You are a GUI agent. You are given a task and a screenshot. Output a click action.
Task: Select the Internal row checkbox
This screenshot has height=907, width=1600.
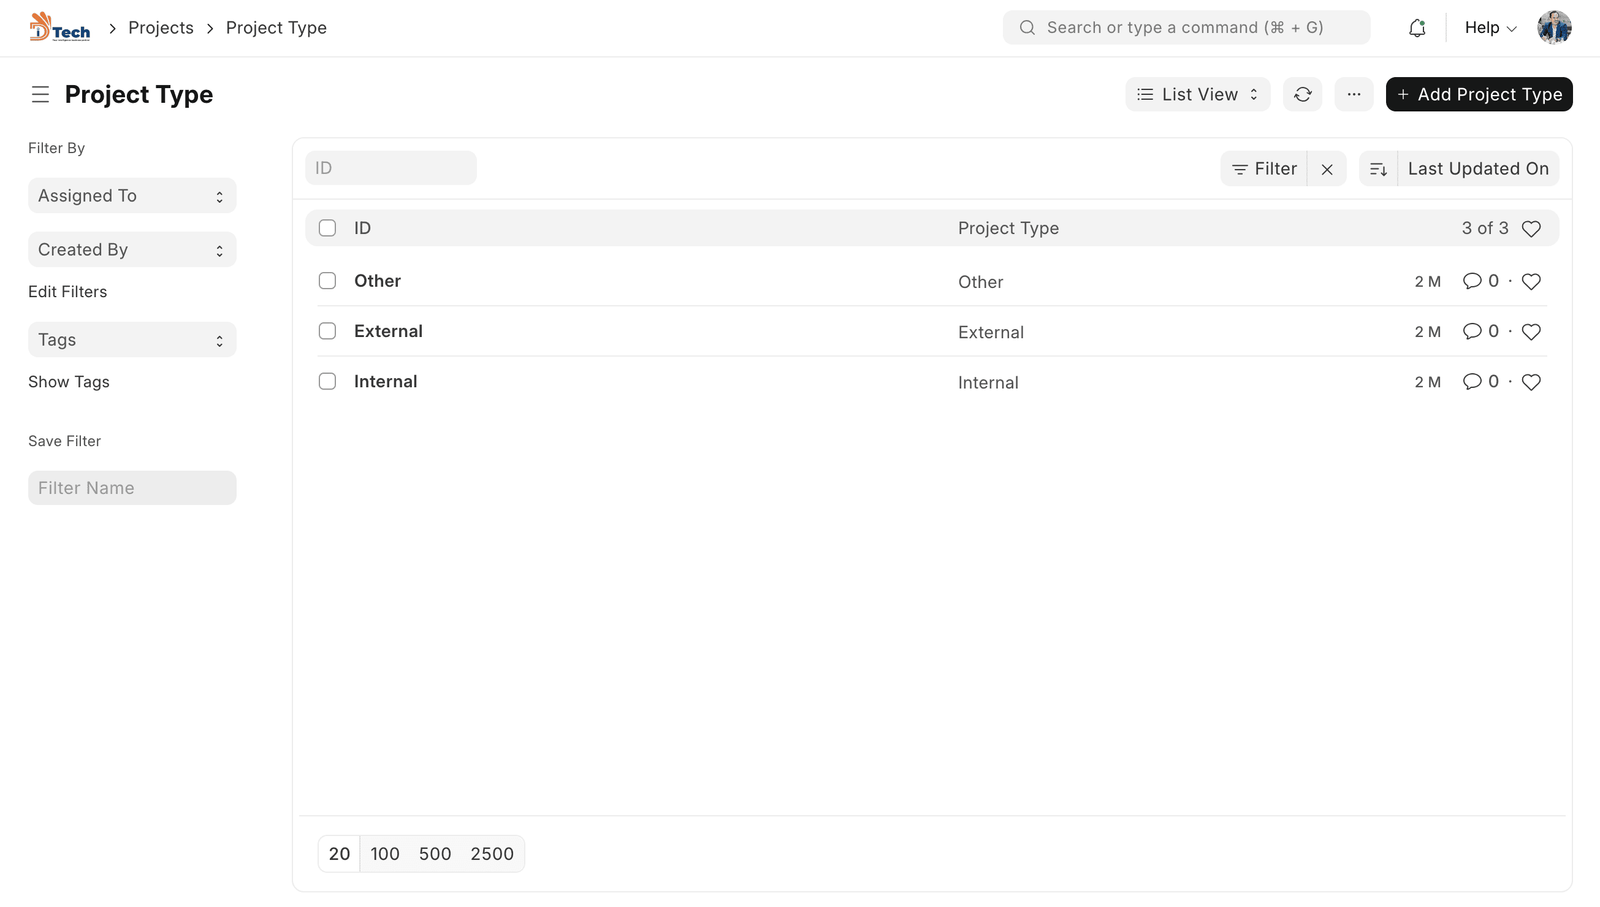coord(327,381)
